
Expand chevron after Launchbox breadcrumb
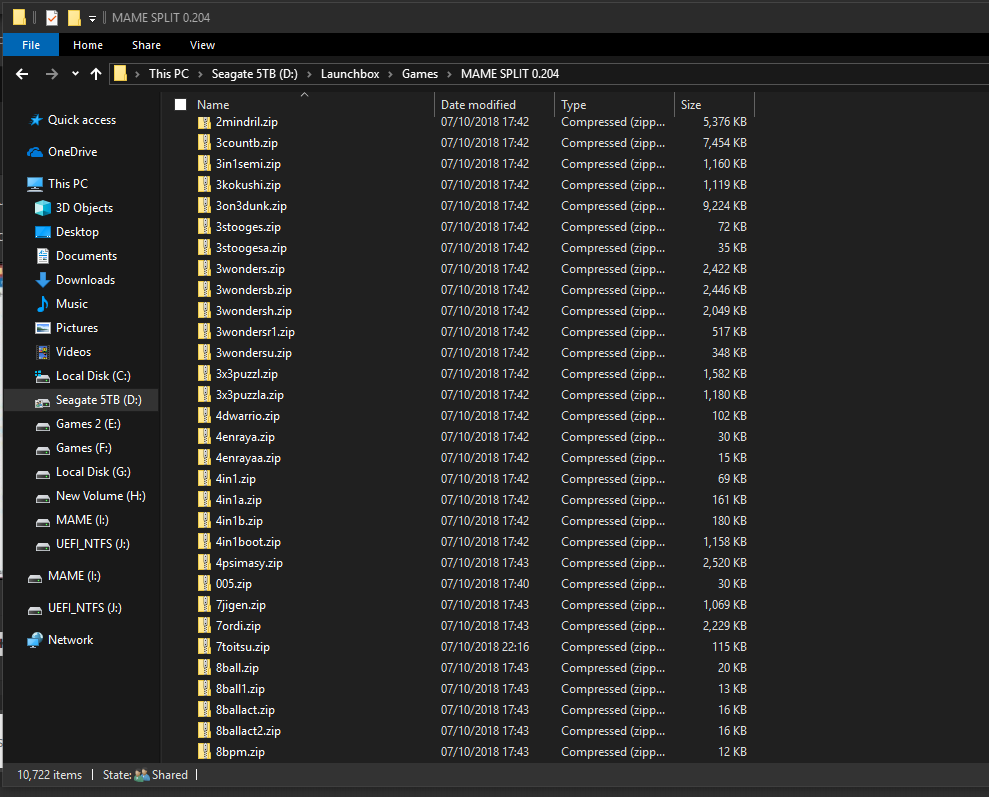[x=390, y=74]
